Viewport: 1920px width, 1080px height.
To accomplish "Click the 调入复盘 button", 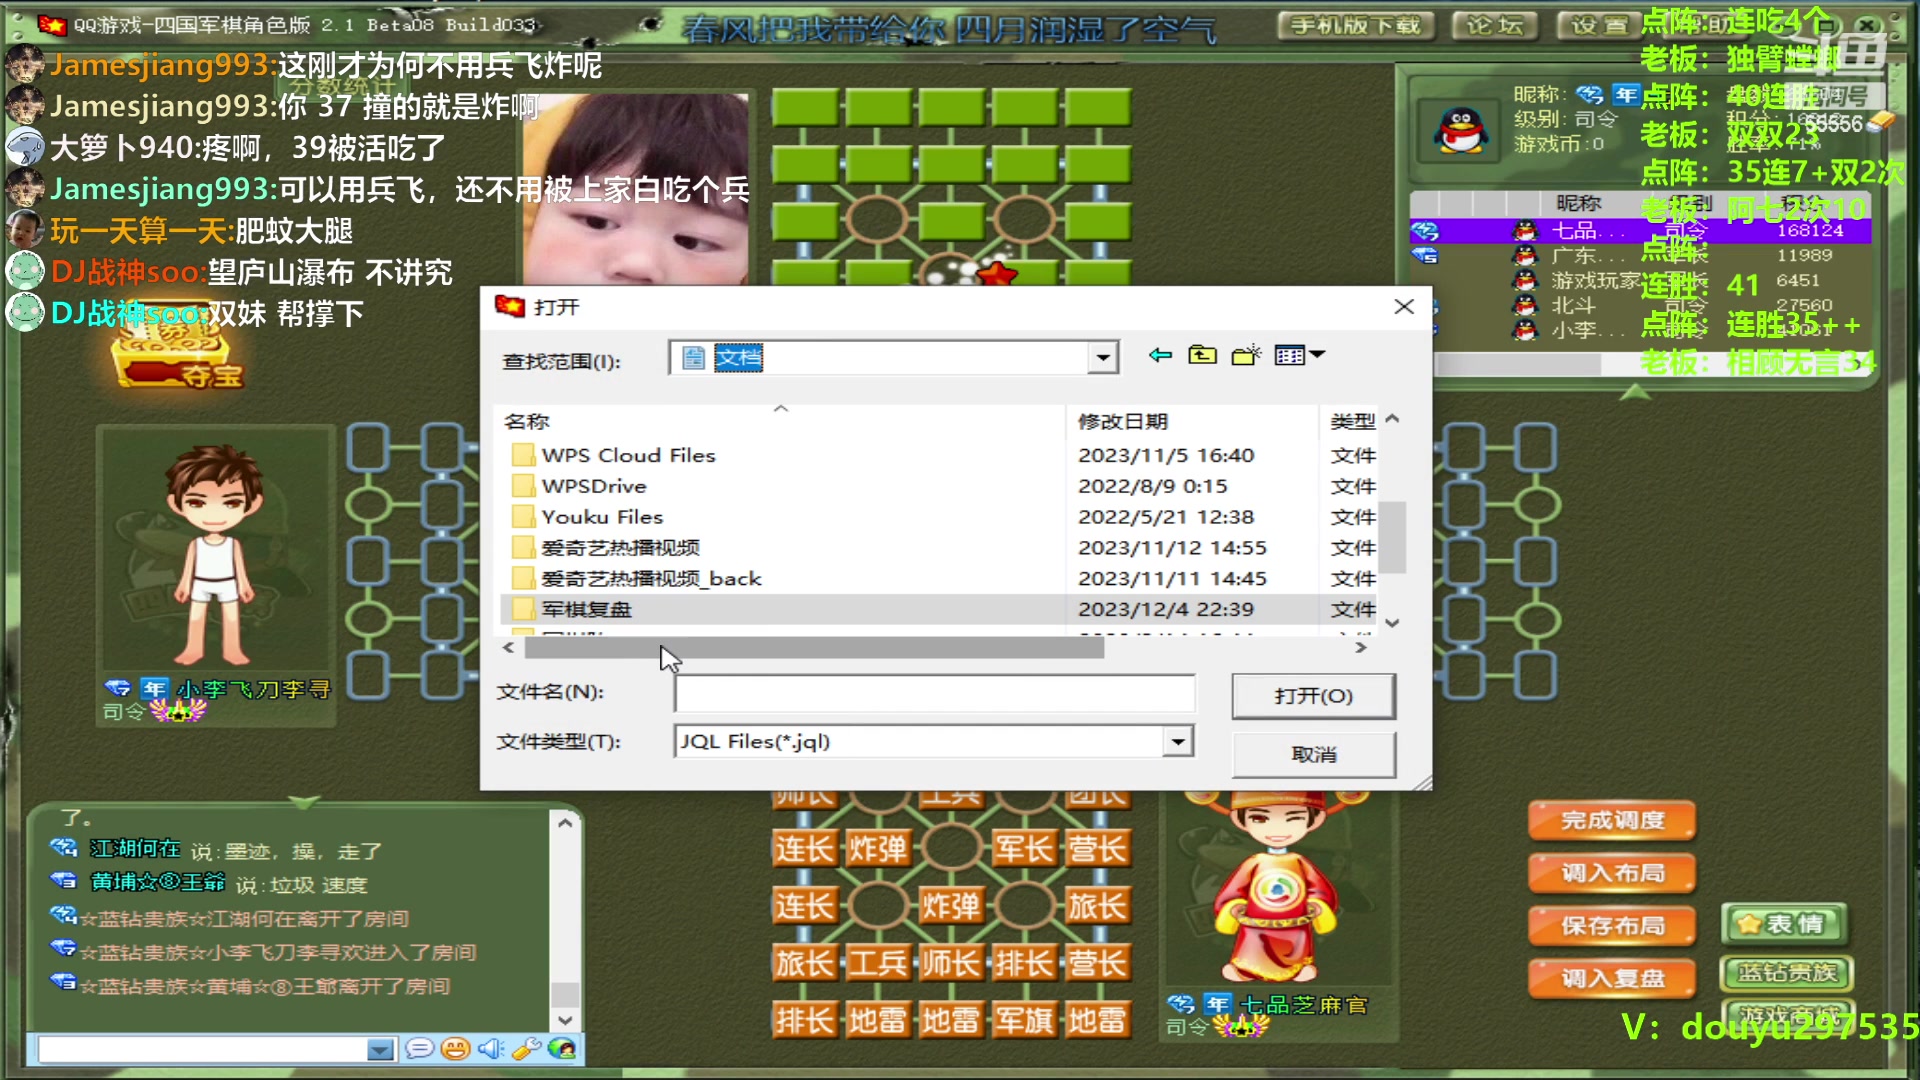I will pyautogui.click(x=1612, y=978).
